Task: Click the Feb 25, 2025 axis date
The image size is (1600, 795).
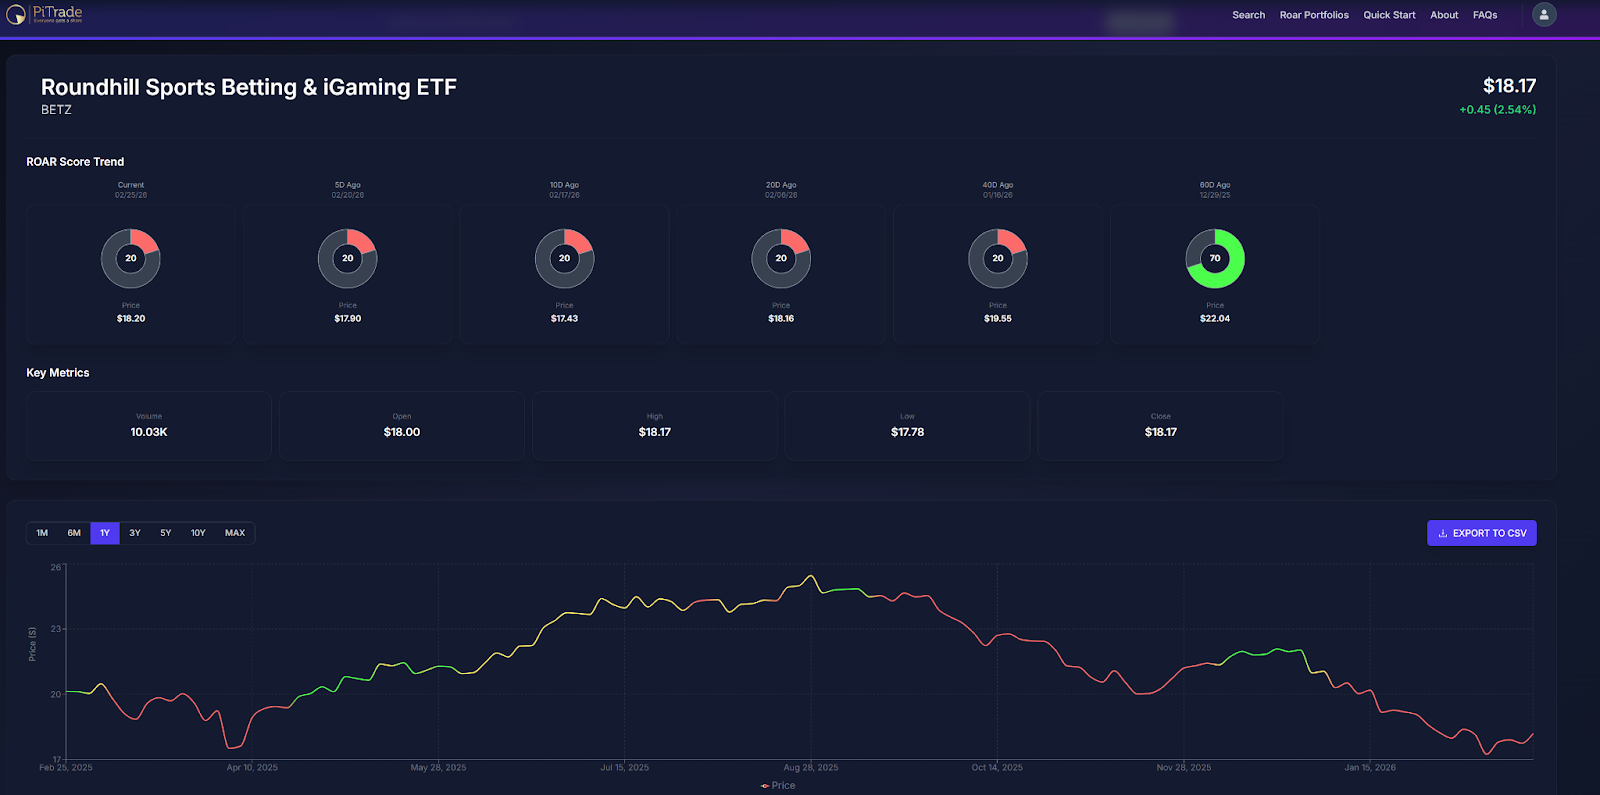Action: (66, 768)
